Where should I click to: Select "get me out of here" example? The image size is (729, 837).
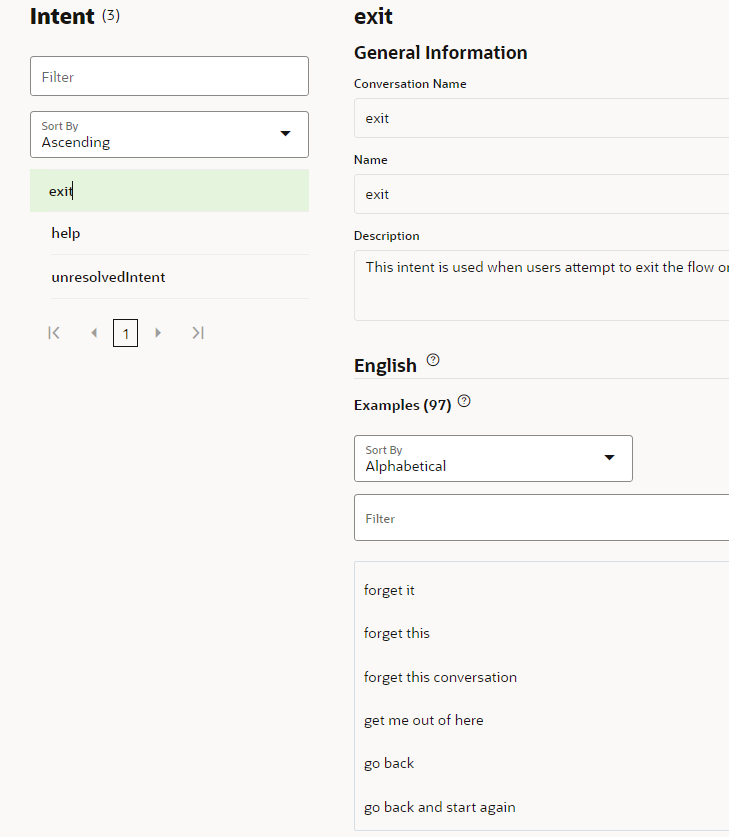424,720
